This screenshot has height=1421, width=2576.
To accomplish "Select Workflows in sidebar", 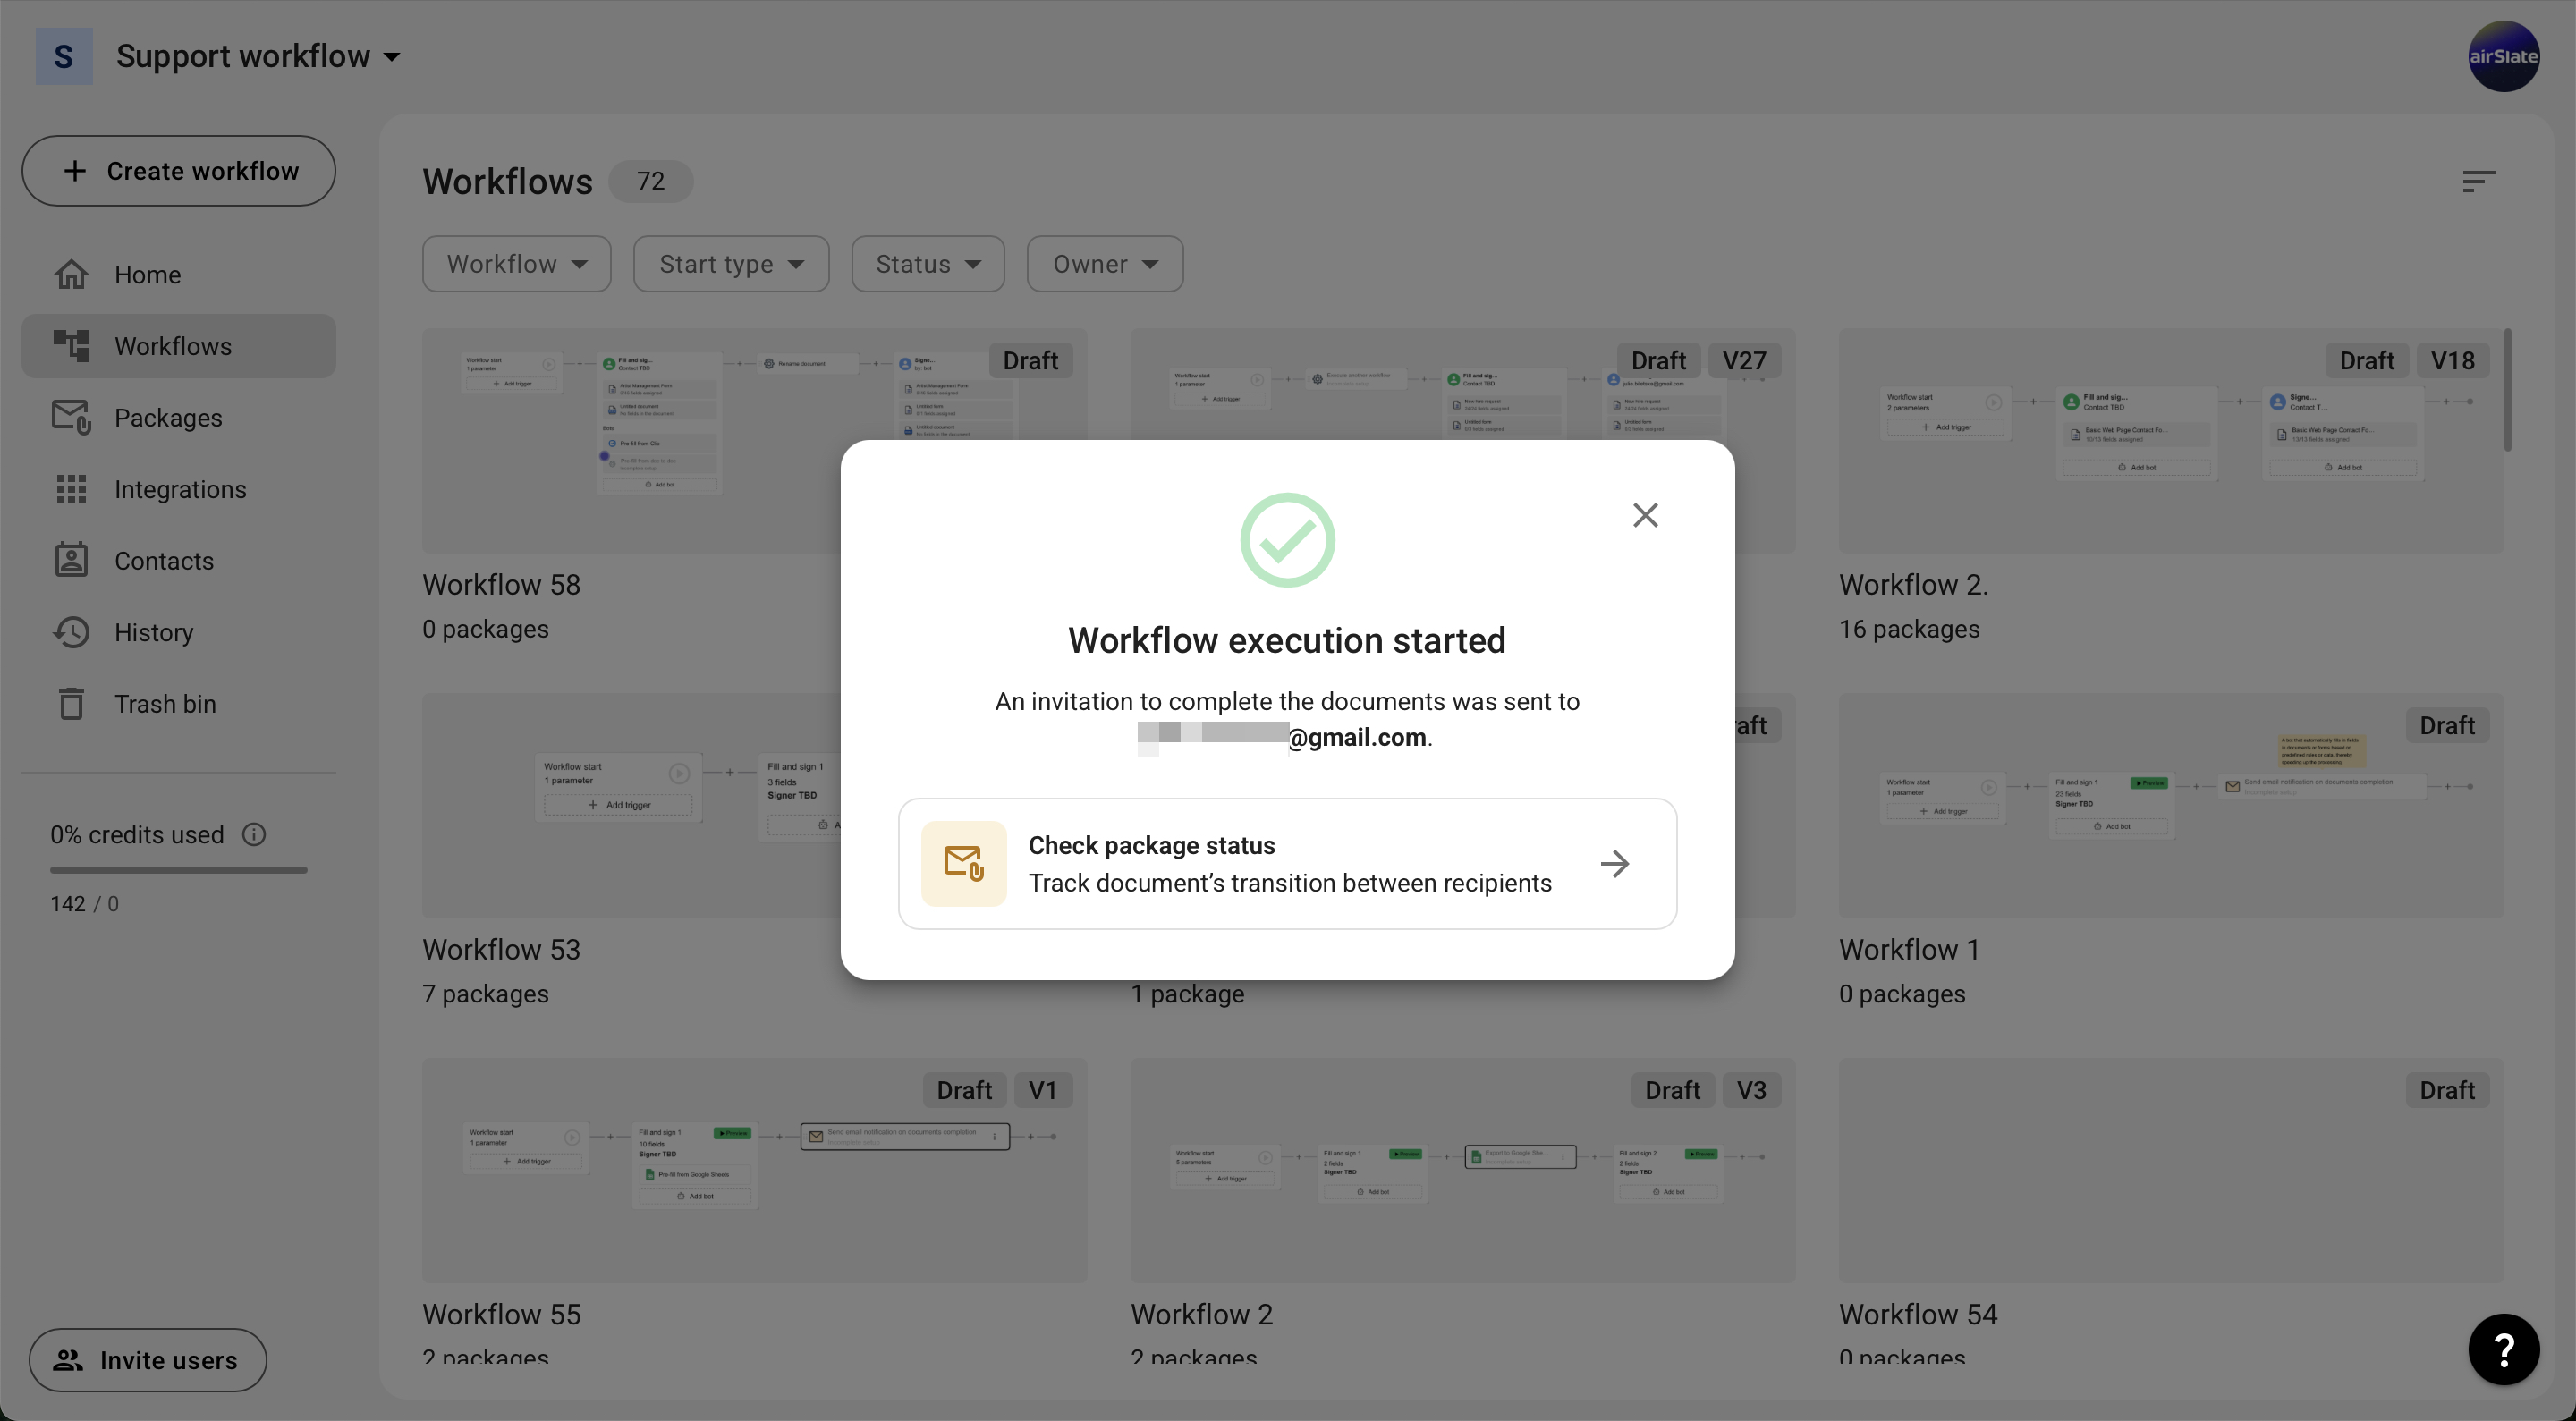I will pyautogui.click(x=179, y=346).
